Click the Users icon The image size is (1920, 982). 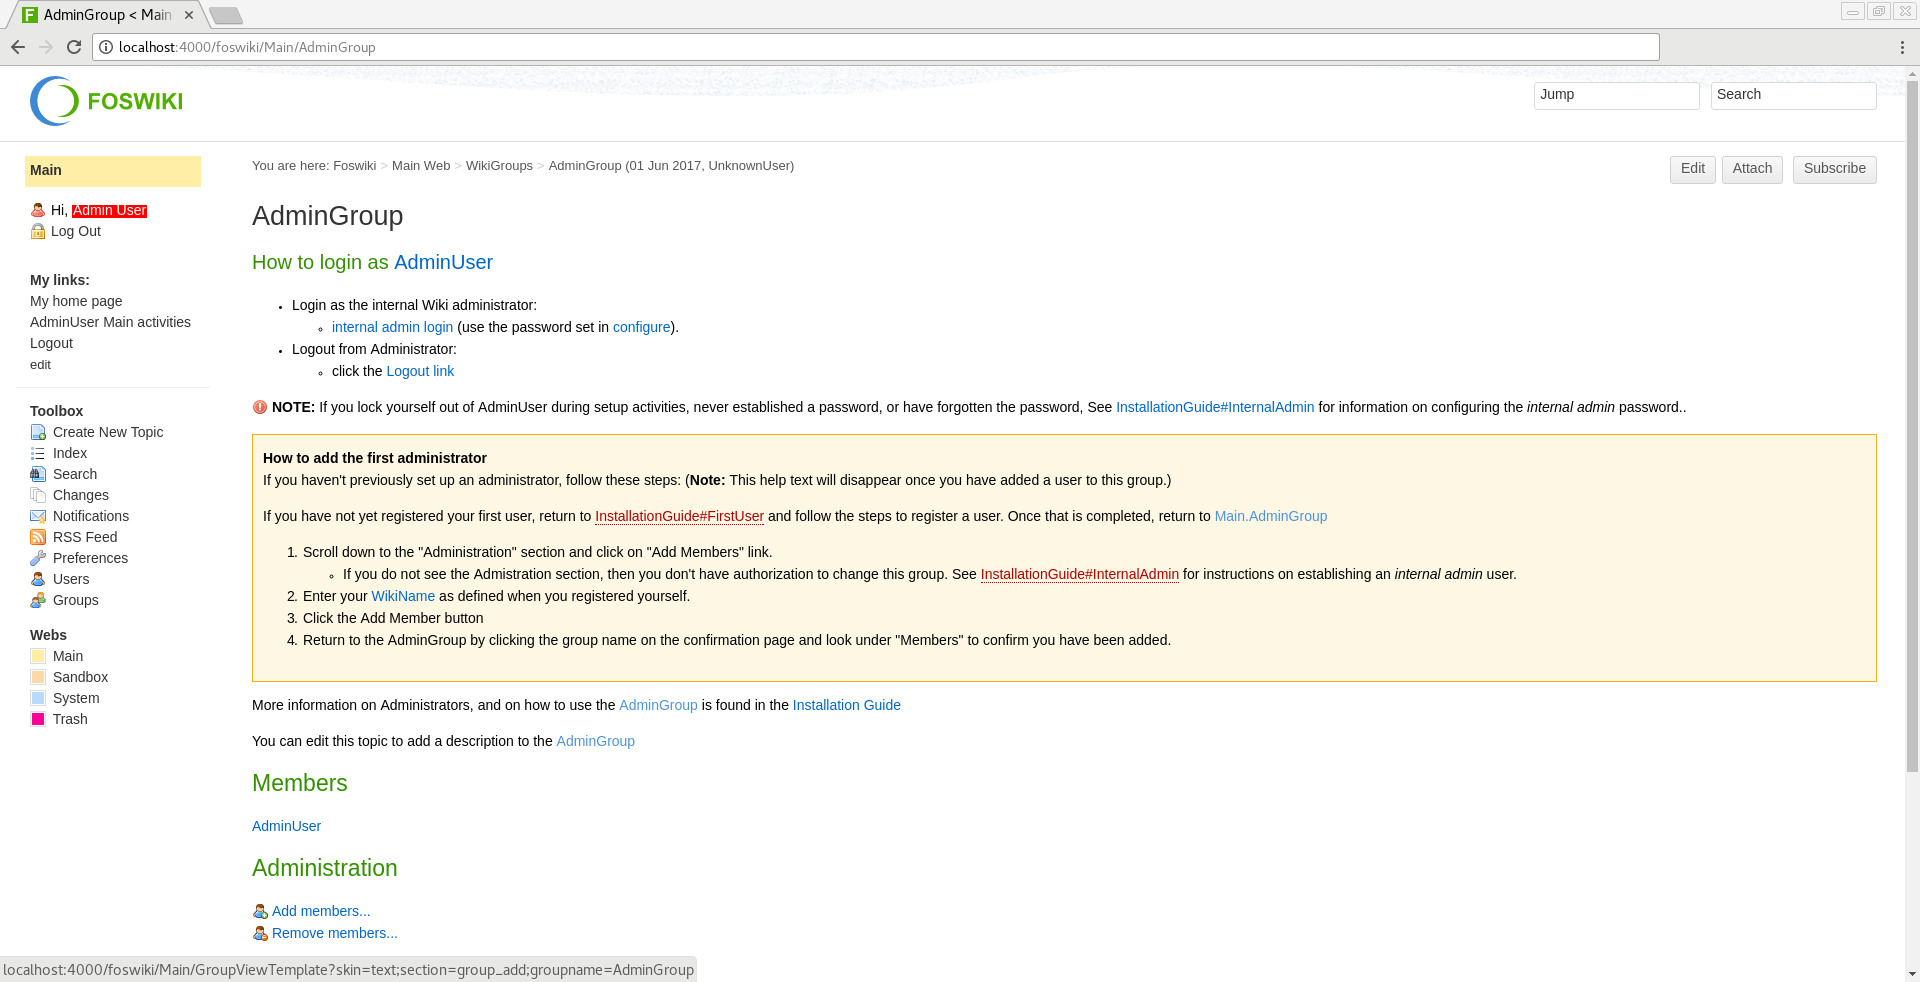pos(38,579)
